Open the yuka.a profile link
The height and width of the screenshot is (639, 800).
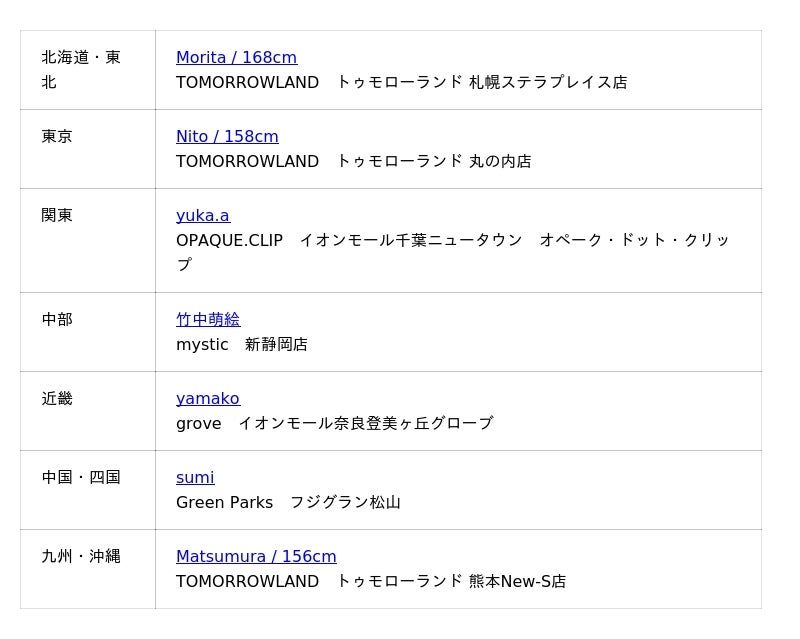click(x=203, y=216)
